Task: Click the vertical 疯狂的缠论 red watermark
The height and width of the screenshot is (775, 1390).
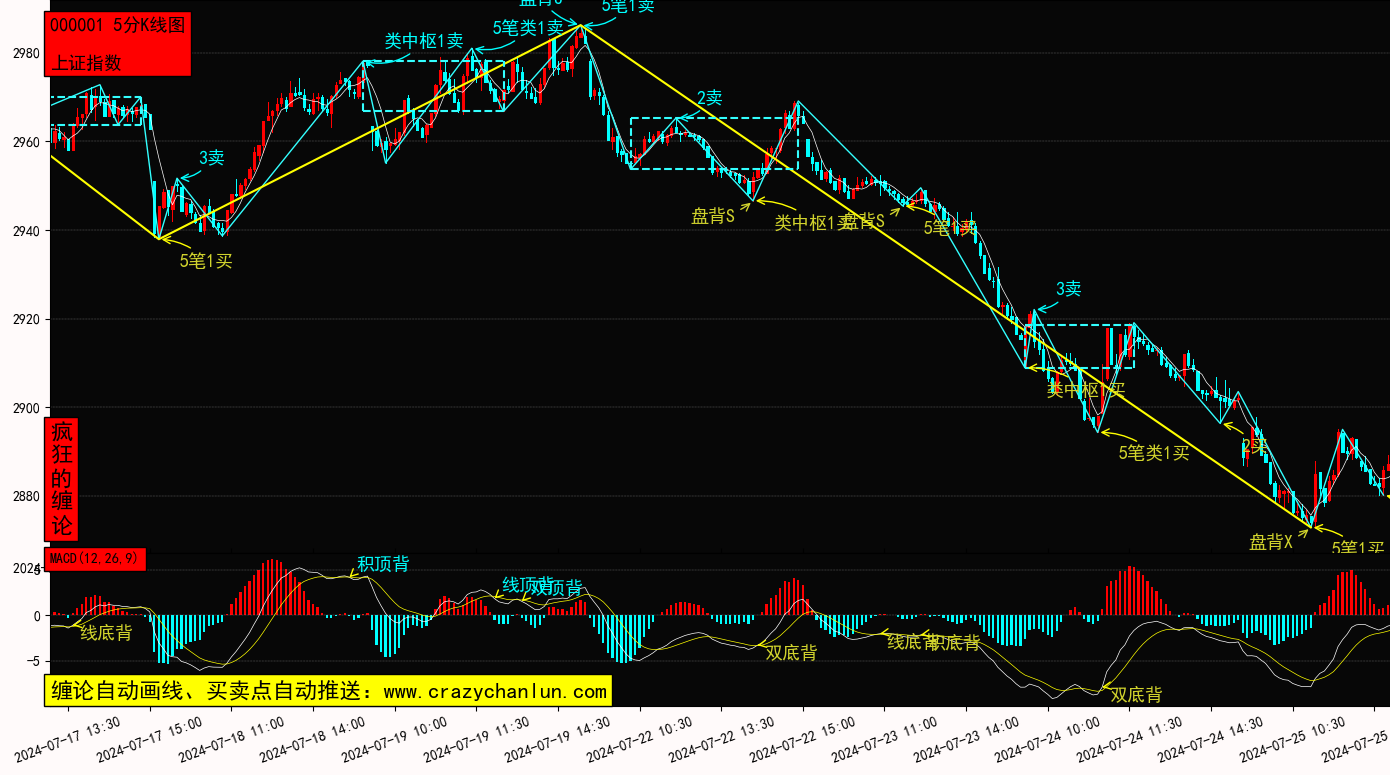Action: click(x=62, y=478)
